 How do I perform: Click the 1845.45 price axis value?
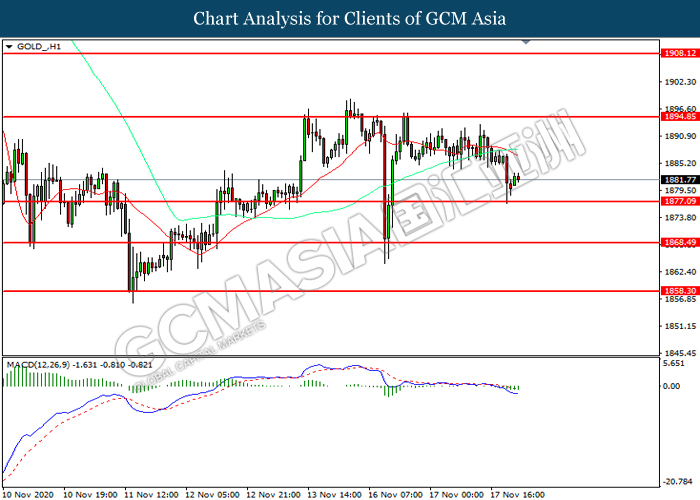pos(680,353)
